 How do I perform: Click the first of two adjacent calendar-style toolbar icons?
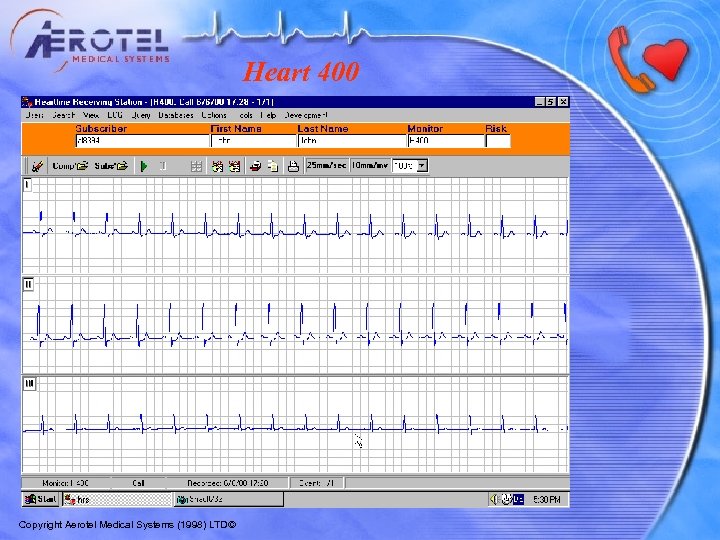click(x=217, y=166)
